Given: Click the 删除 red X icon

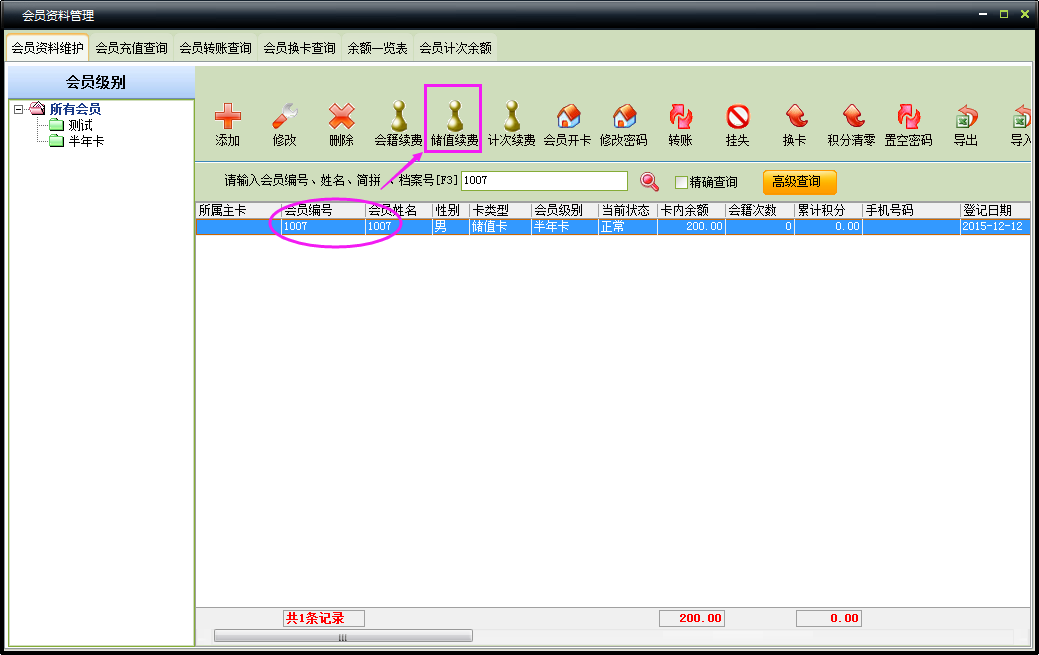Looking at the screenshot, I should pos(341,117).
